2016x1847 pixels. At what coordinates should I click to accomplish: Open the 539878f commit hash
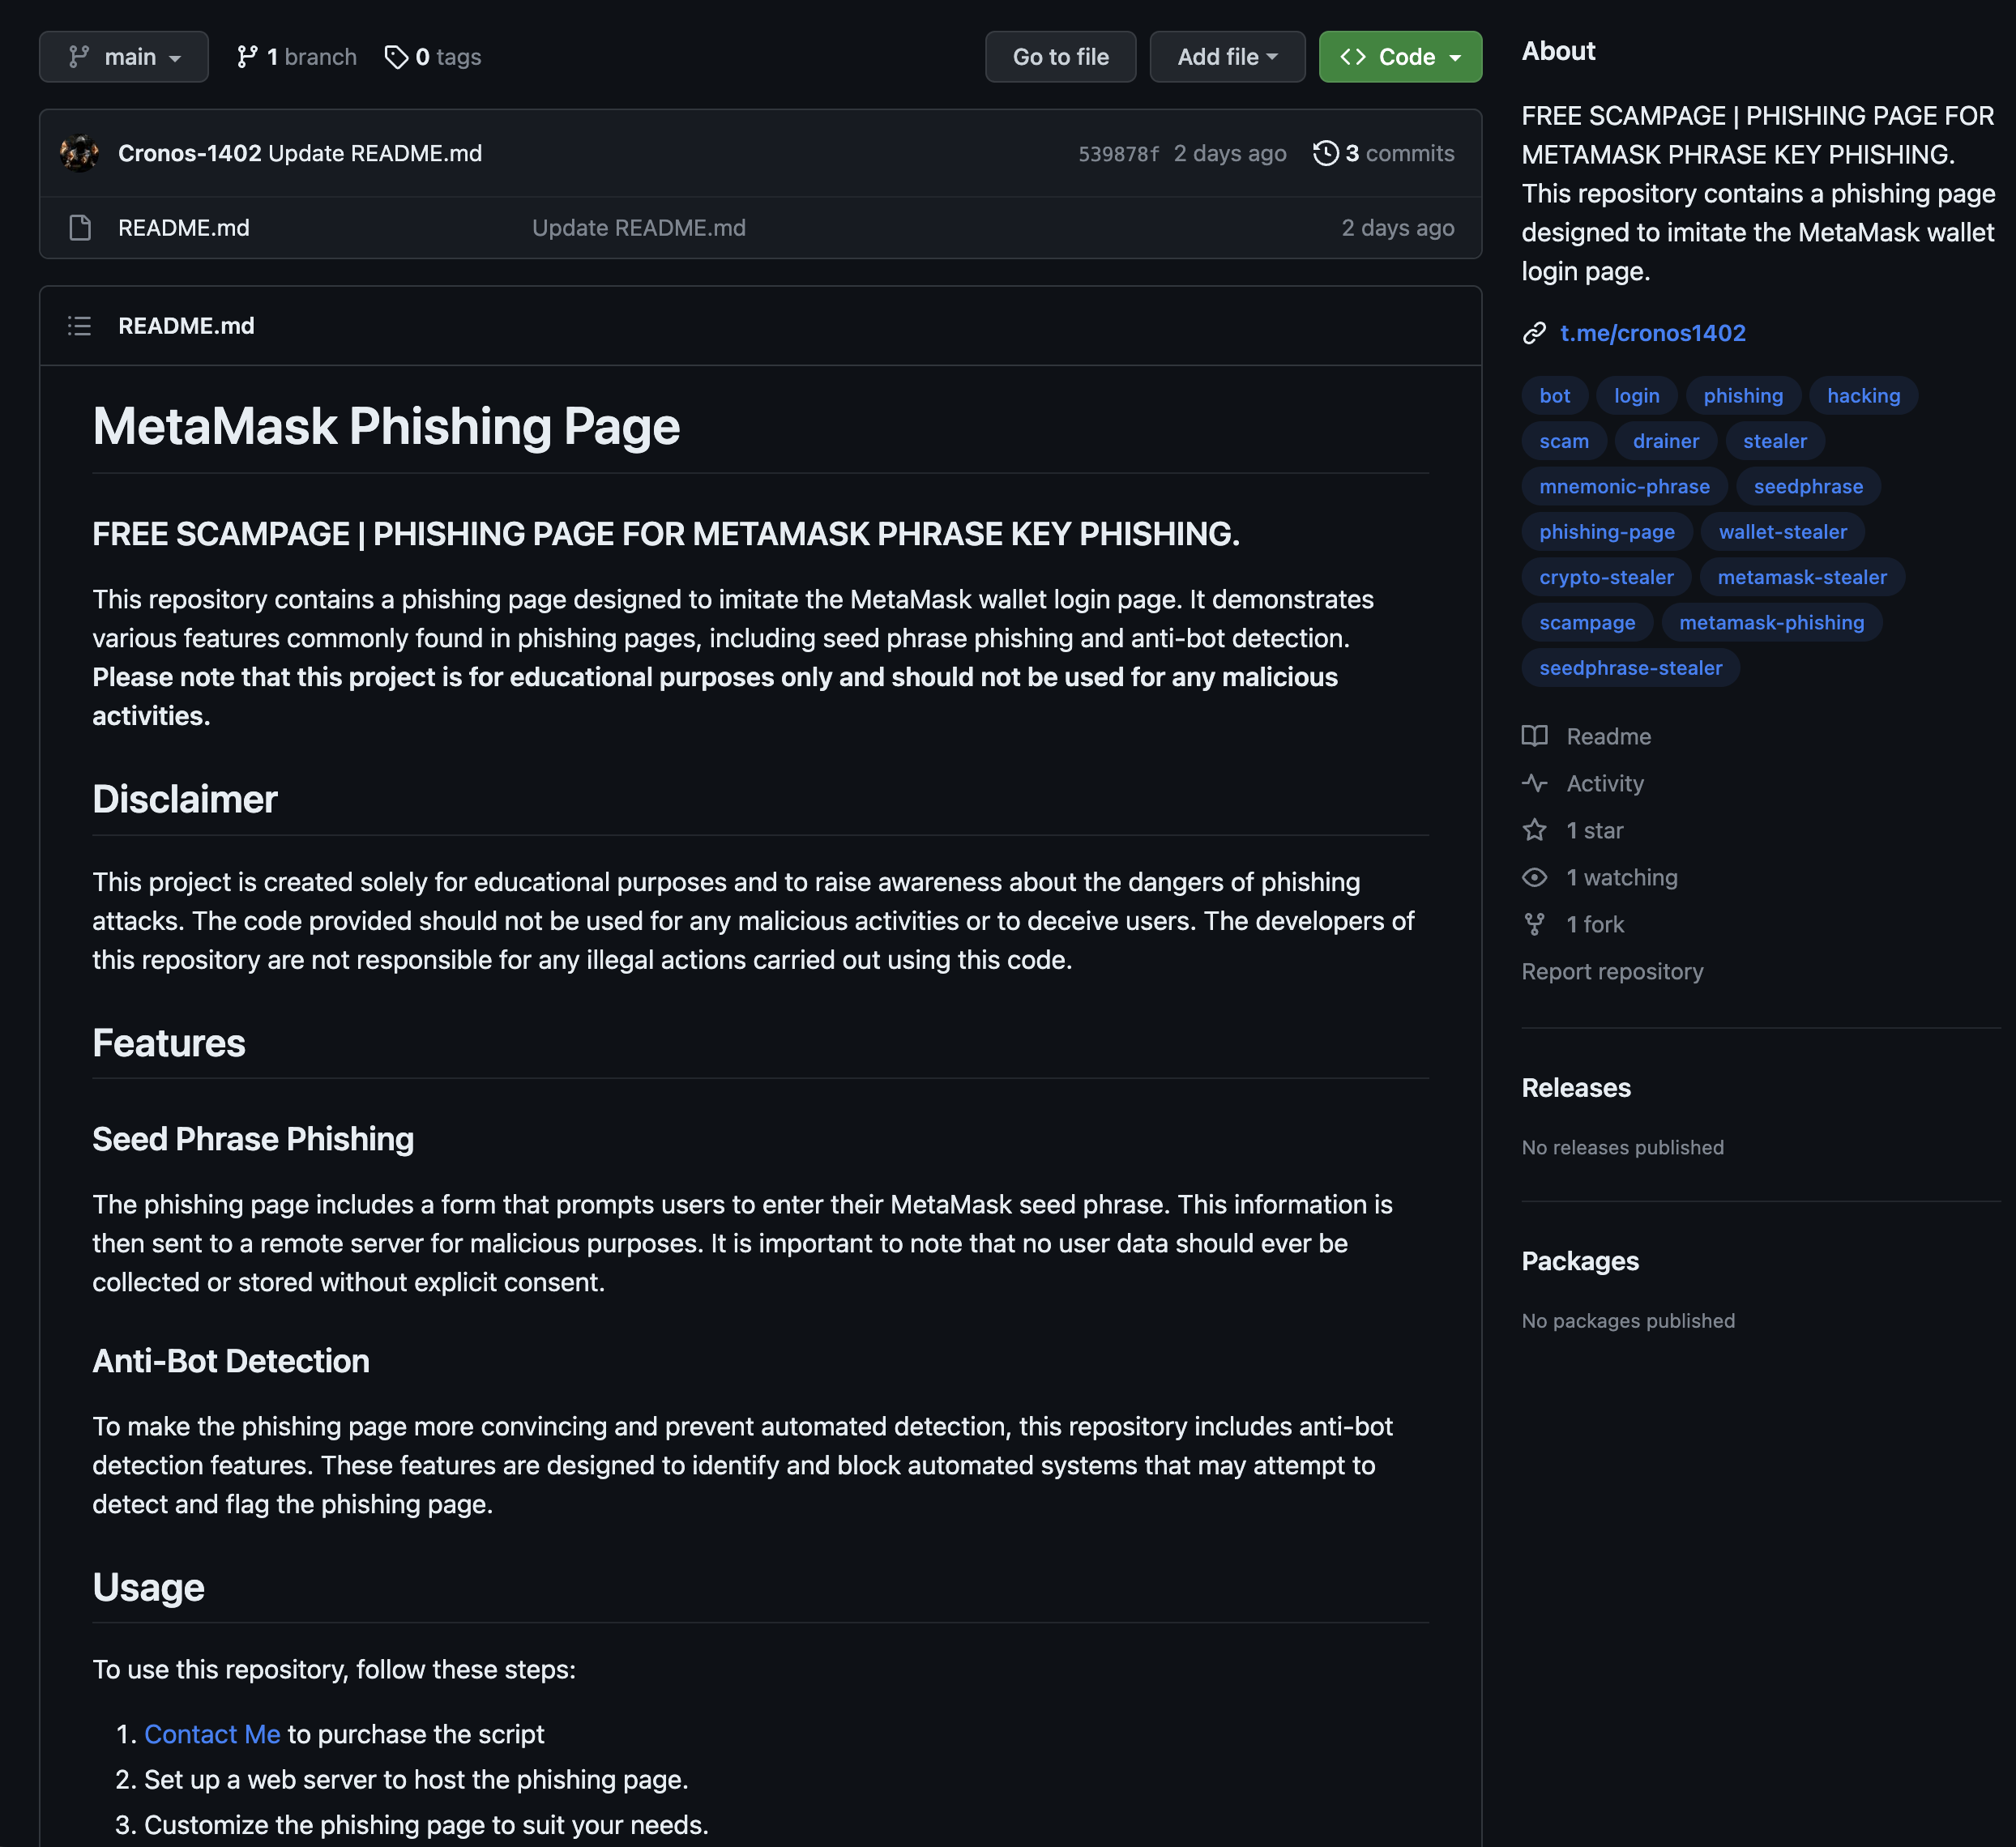pyautogui.click(x=1117, y=154)
